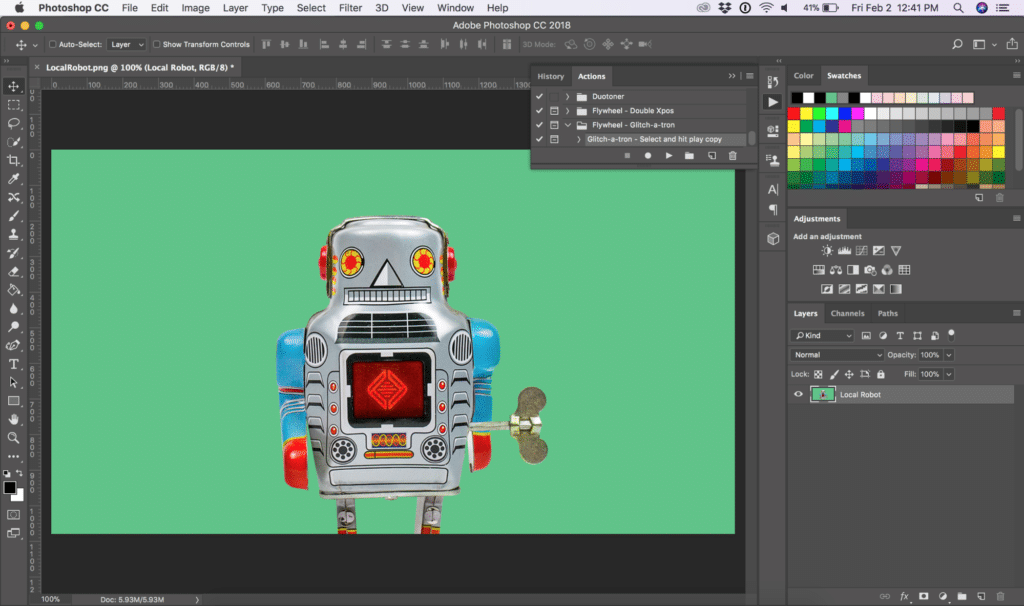Hide the Local Robot layer
The height and width of the screenshot is (606, 1024).
click(798, 395)
